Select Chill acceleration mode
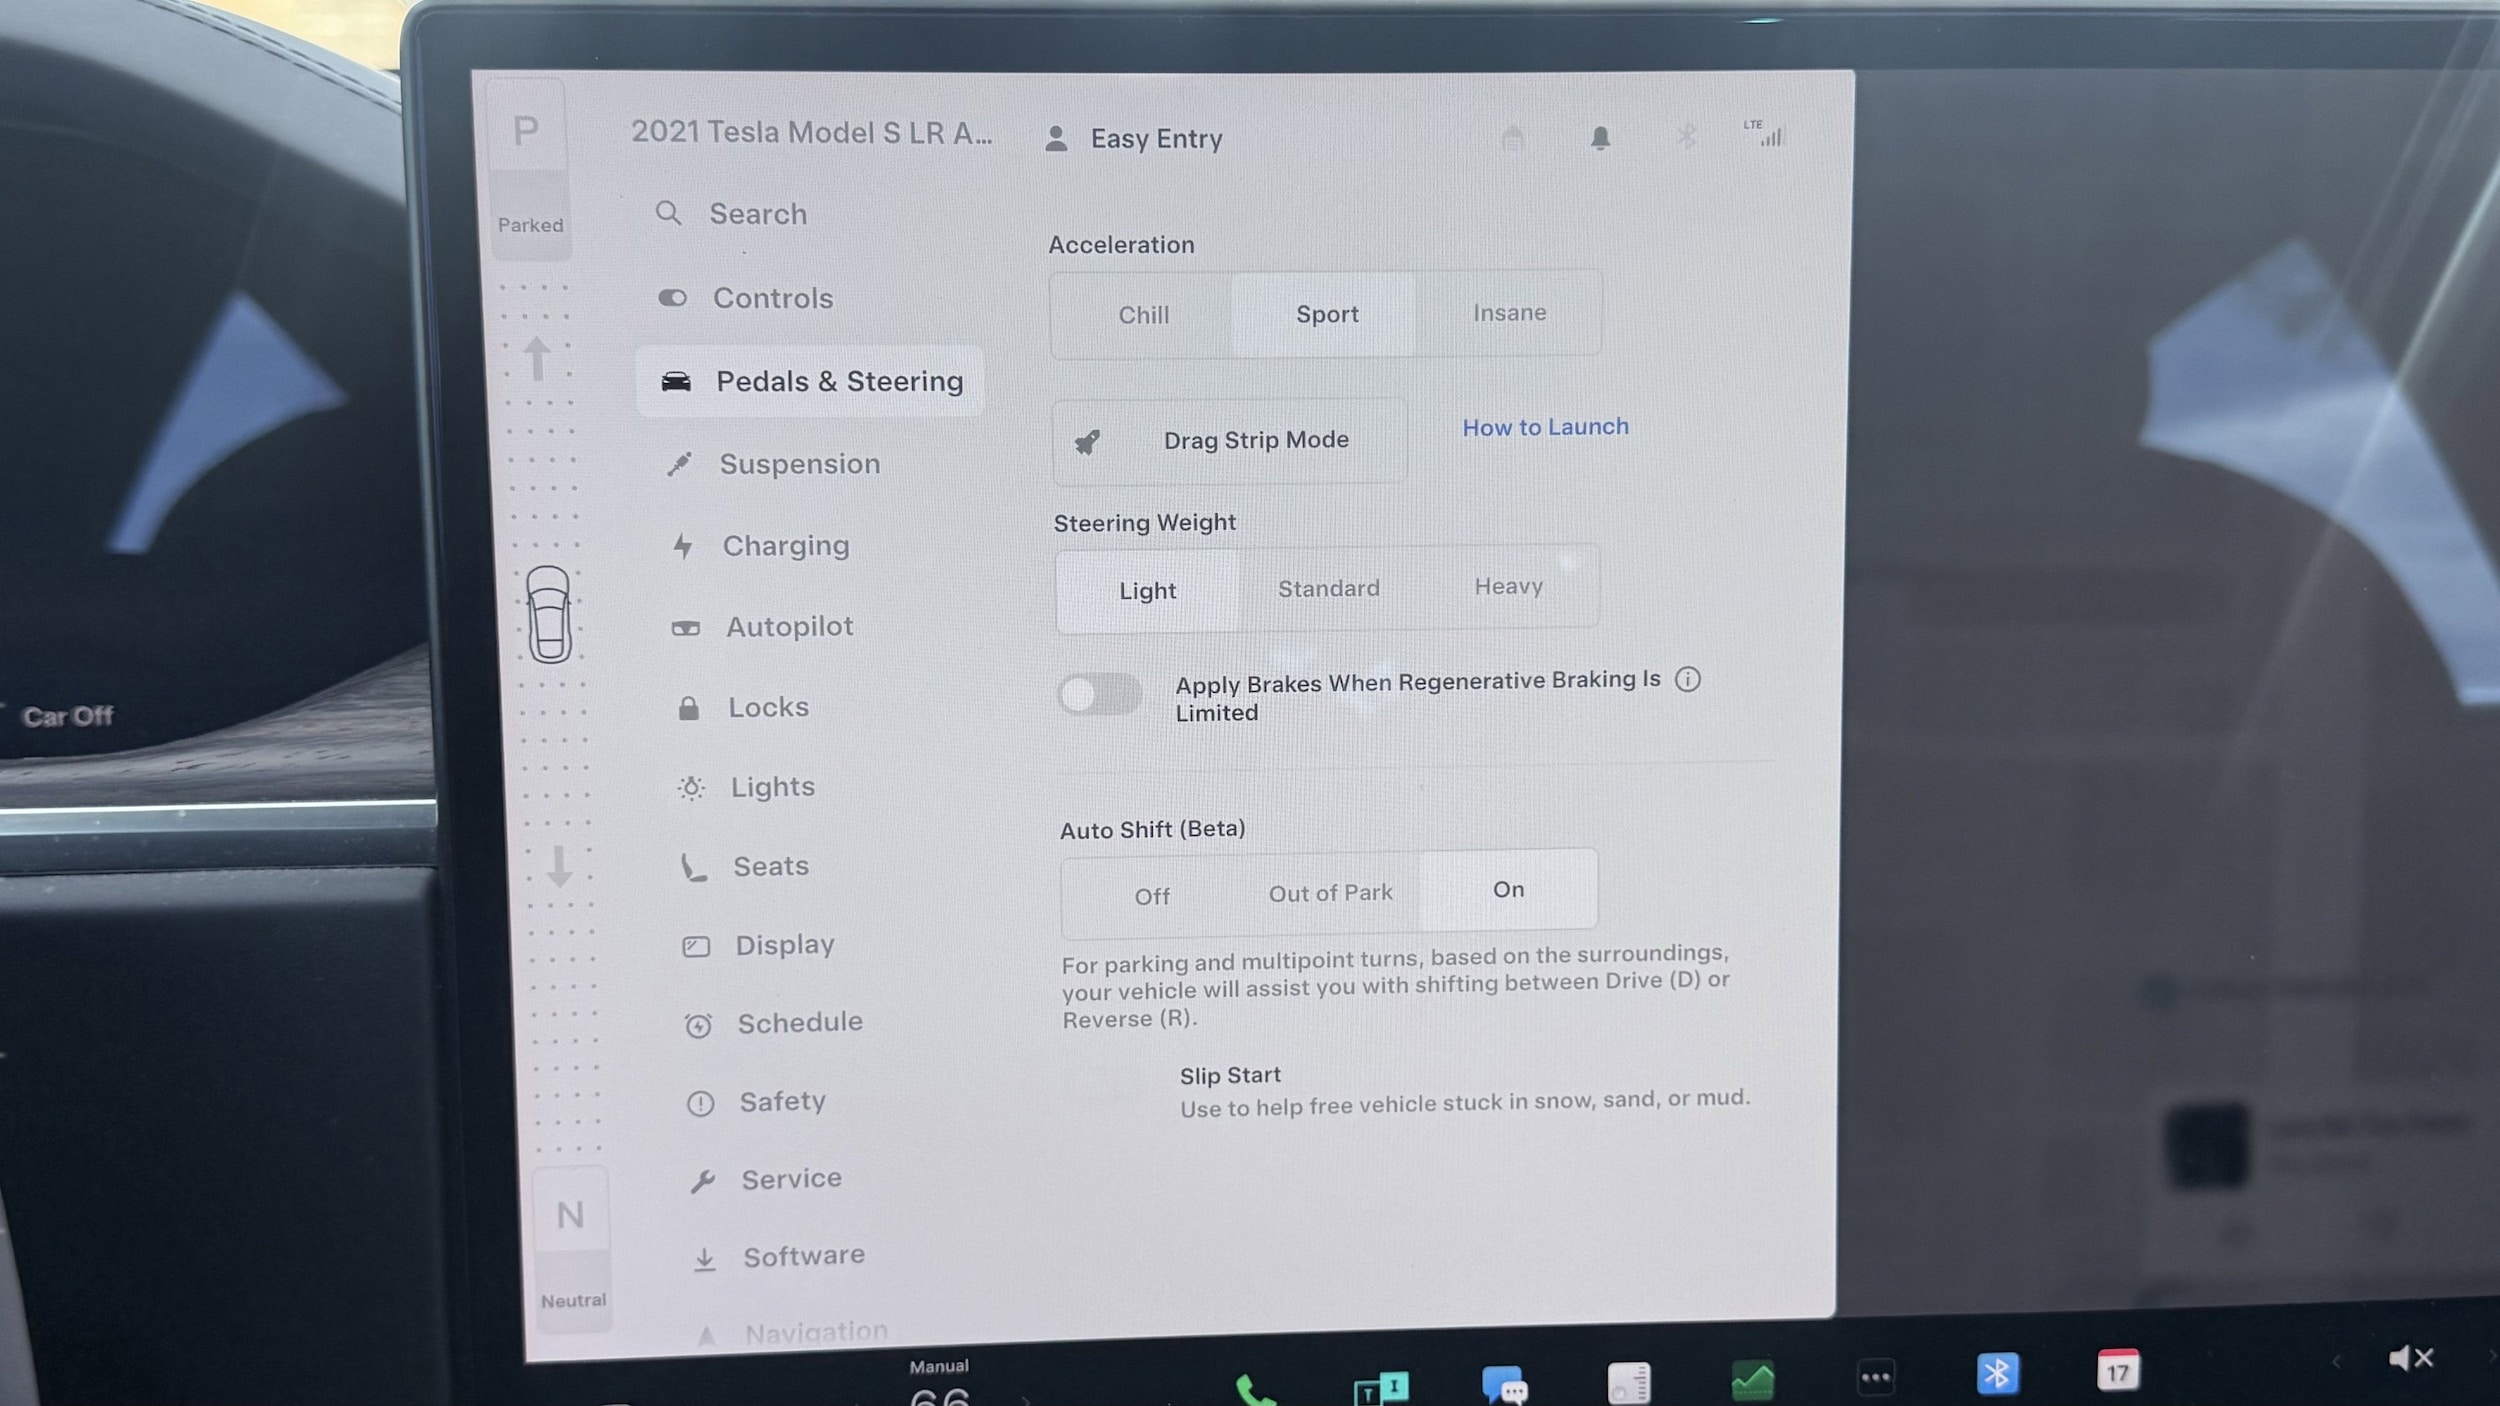Image resolution: width=2500 pixels, height=1406 pixels. 1143,315
